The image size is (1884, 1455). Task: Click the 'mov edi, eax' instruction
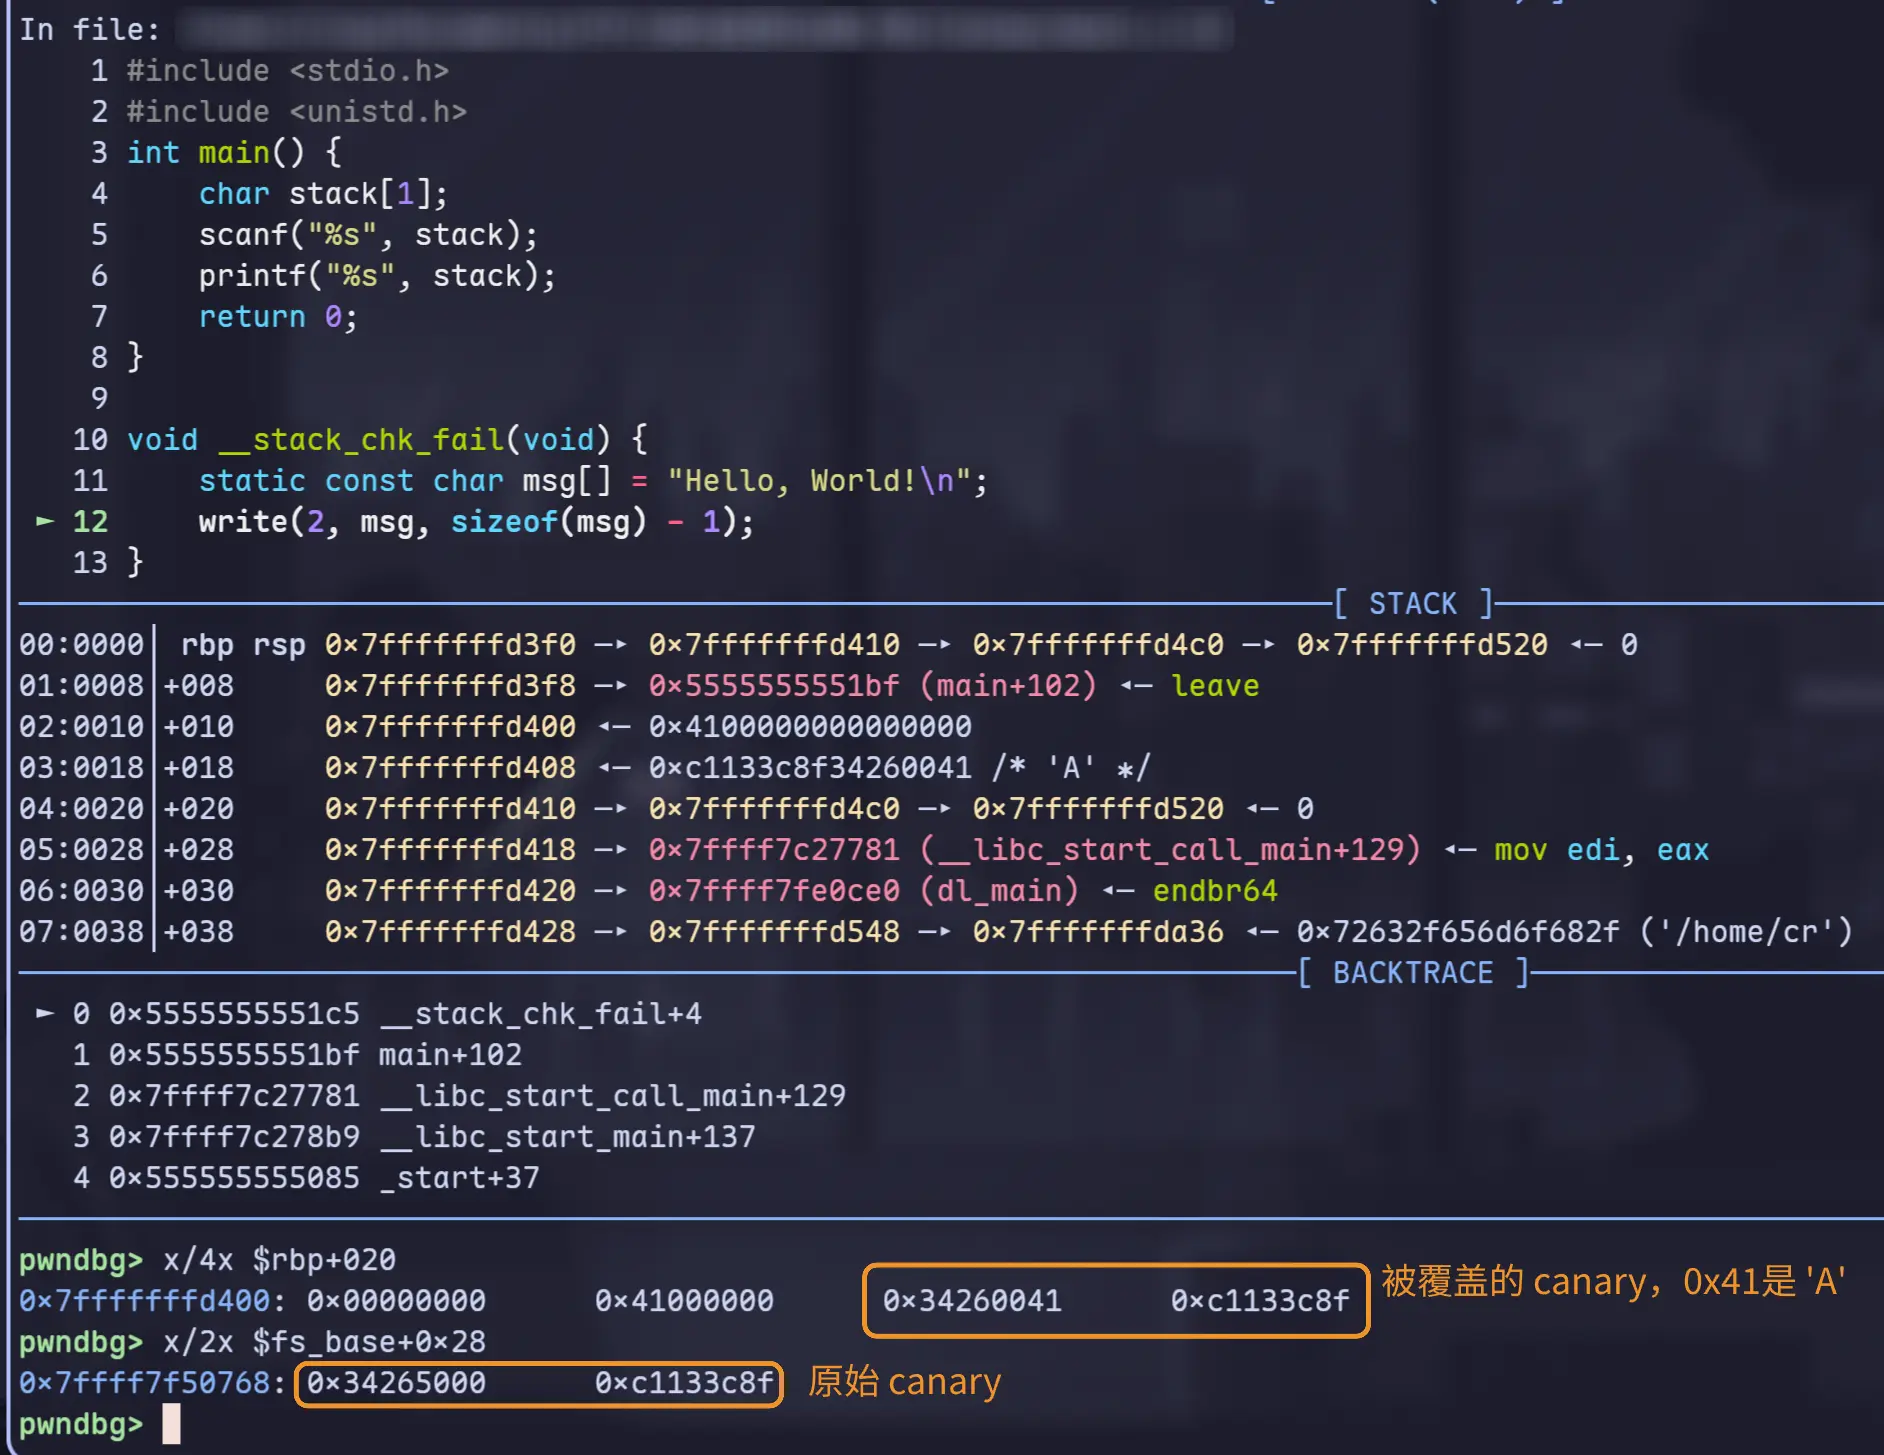tap(1602, 850)
